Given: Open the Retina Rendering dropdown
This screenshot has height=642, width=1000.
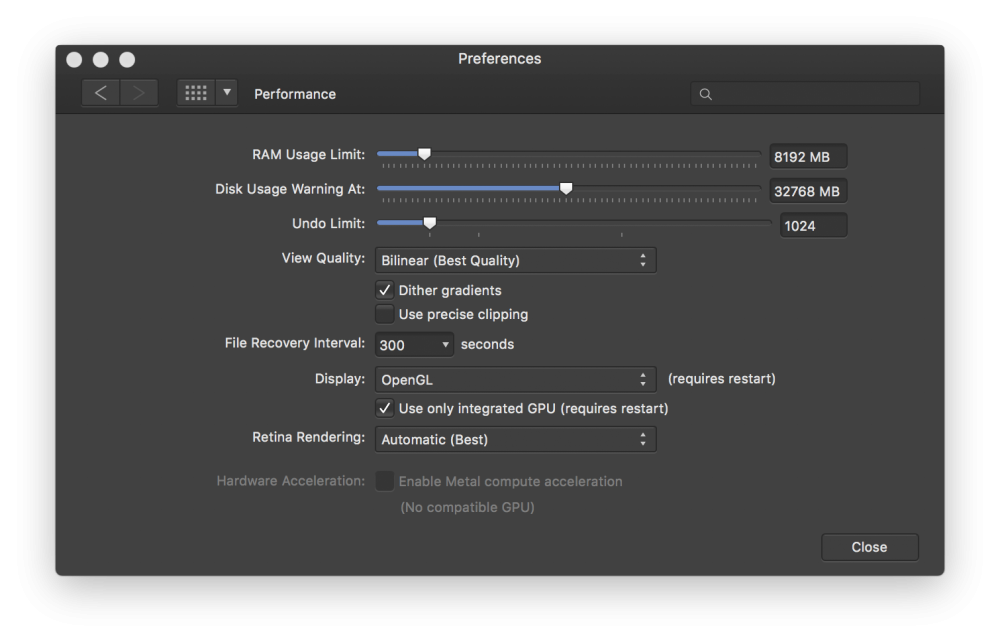Looking at the screenshot, I should tap(515, 439).
